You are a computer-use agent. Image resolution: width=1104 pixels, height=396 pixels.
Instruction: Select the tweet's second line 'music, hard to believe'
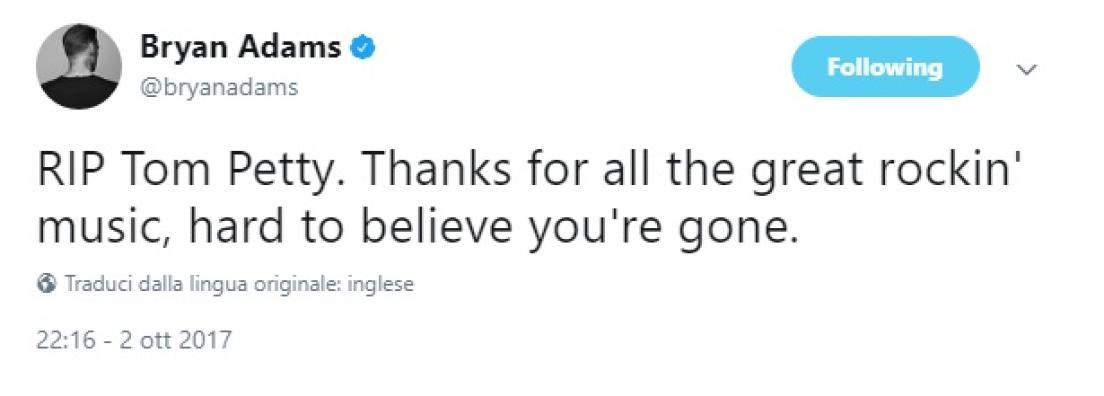[279, 230]
